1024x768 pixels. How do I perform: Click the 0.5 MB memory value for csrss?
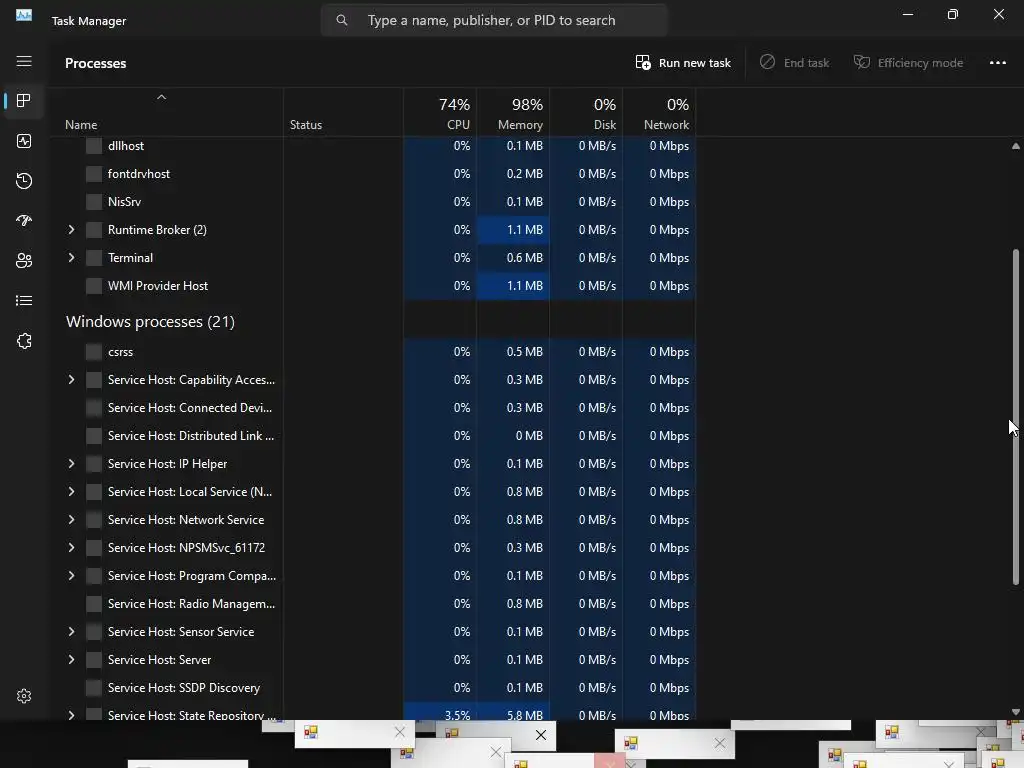point(524,352)
